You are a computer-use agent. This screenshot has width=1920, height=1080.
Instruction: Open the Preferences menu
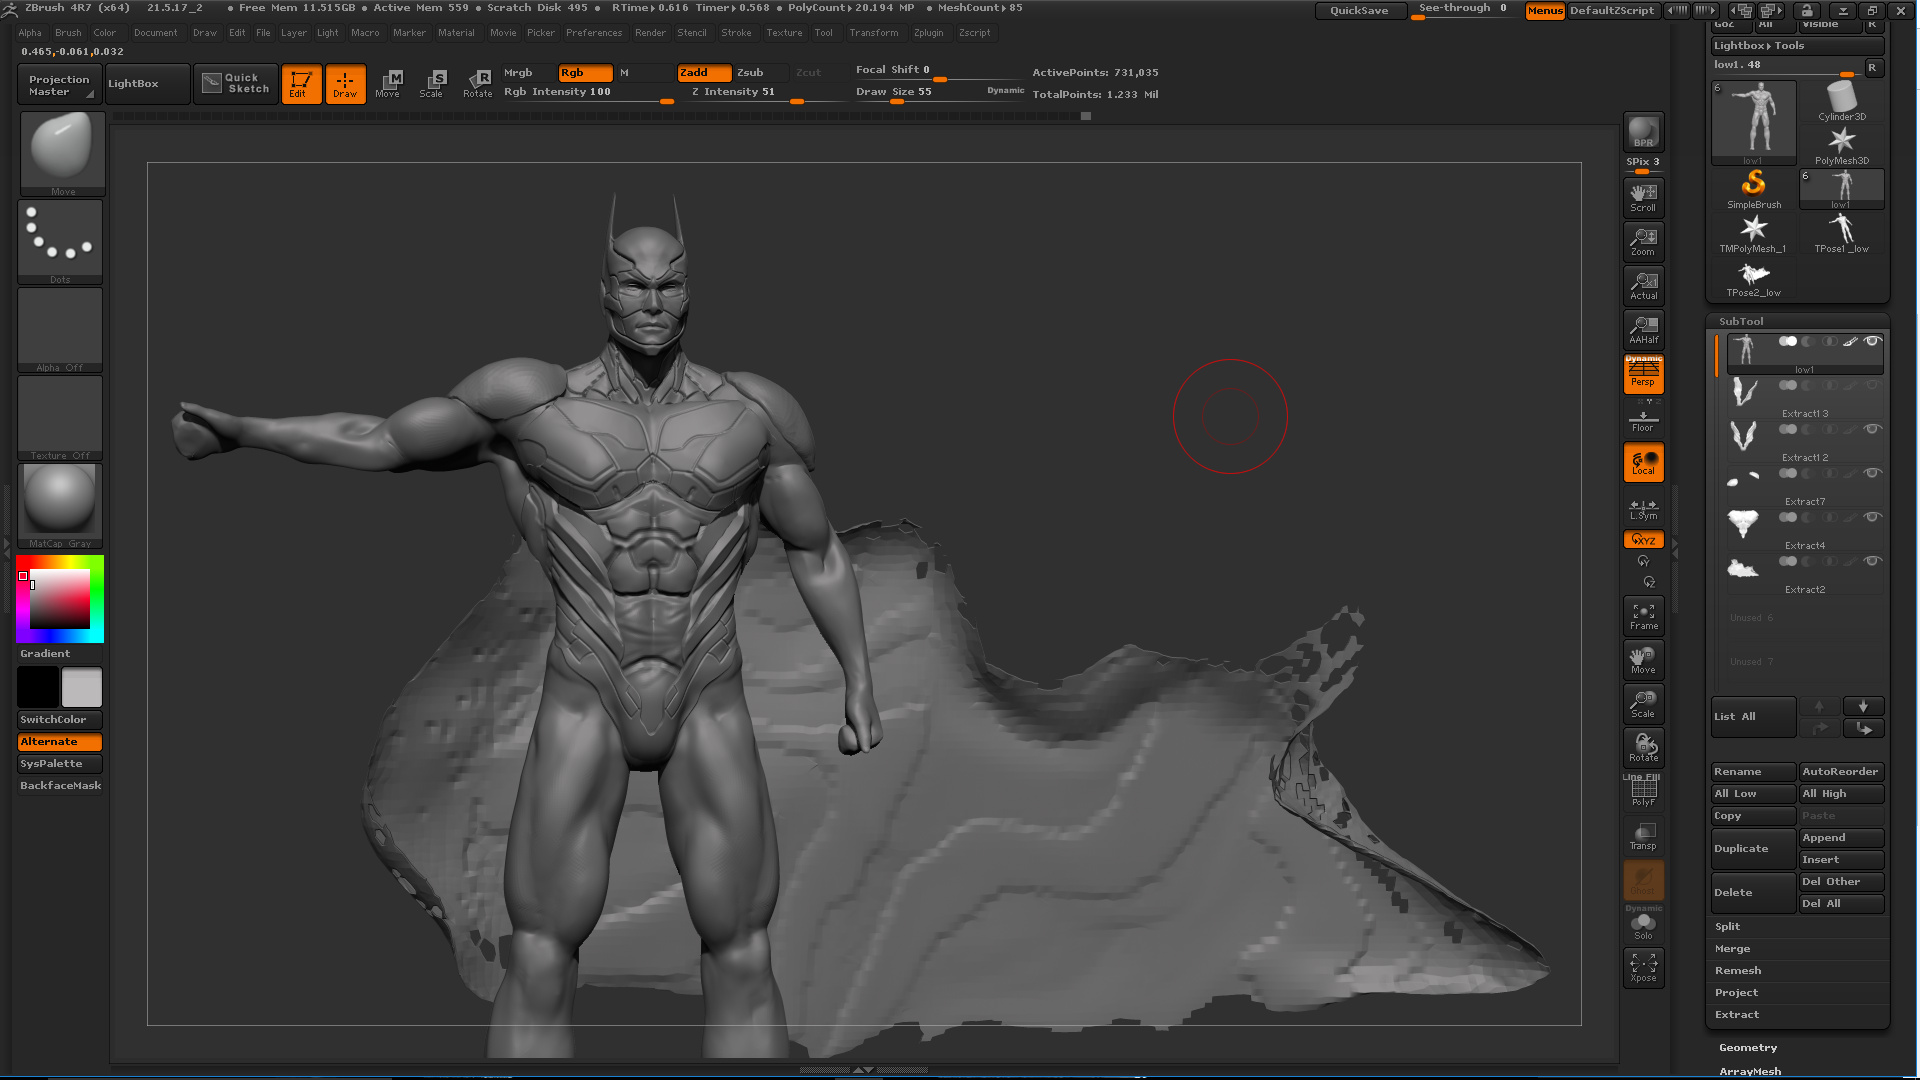594,33
